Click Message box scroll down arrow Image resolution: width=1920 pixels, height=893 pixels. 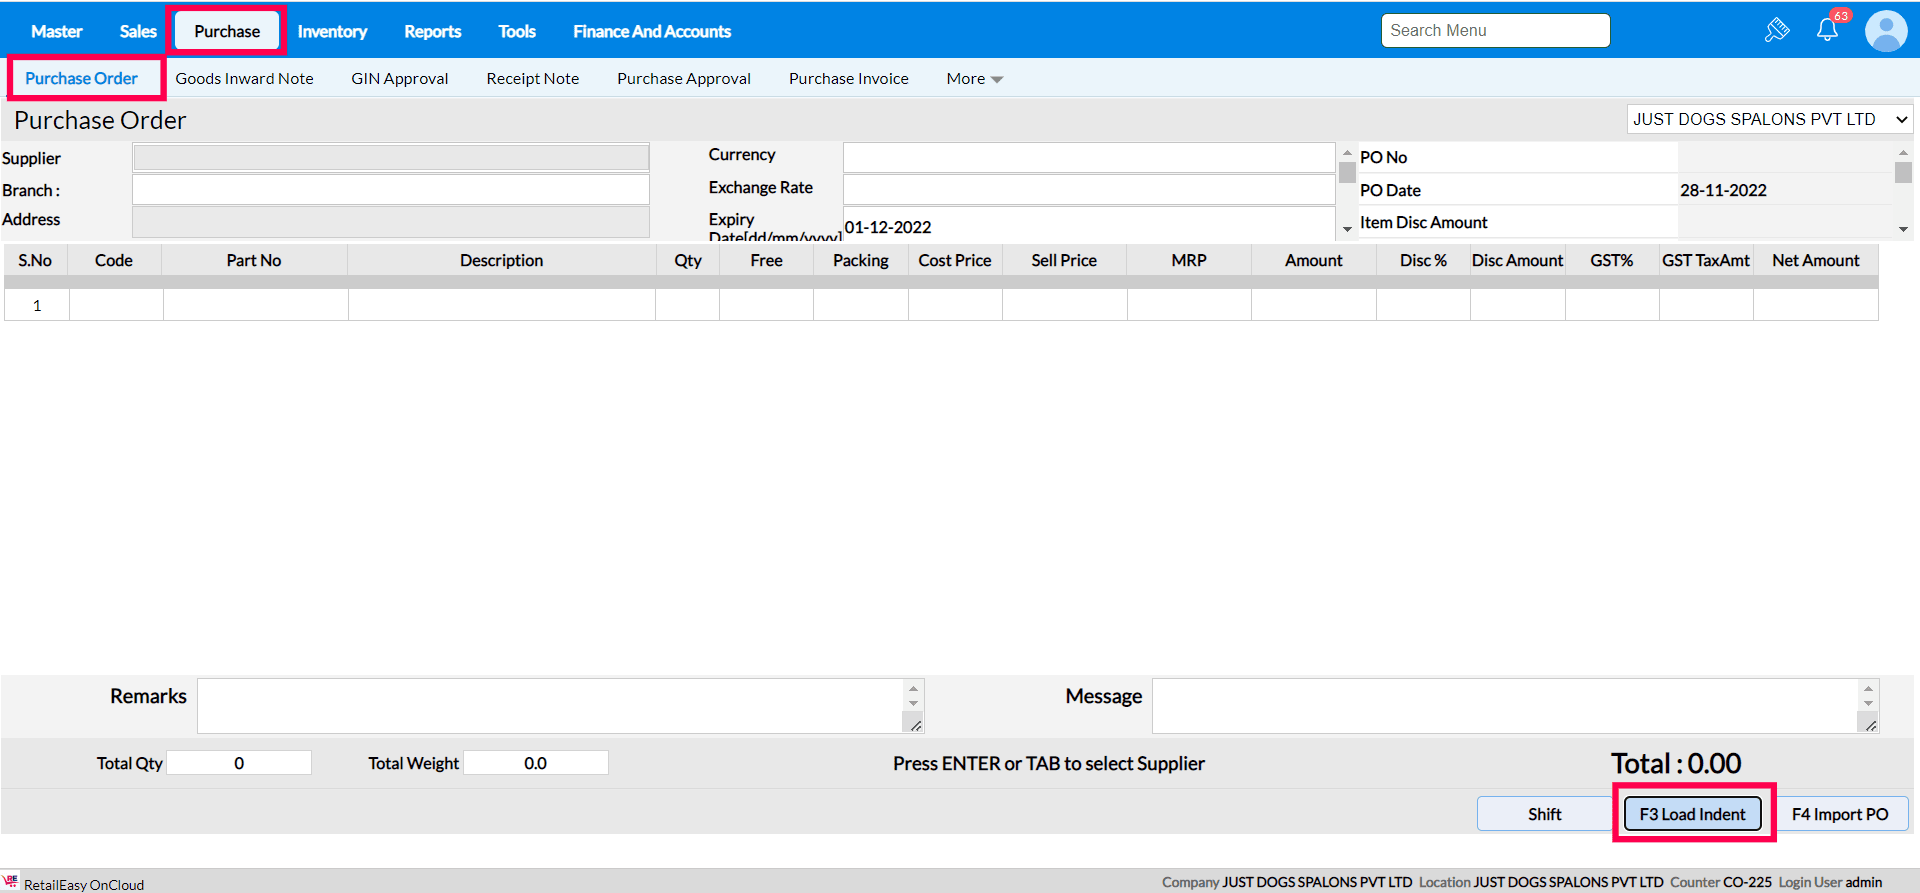click(x=1868, y=703)
